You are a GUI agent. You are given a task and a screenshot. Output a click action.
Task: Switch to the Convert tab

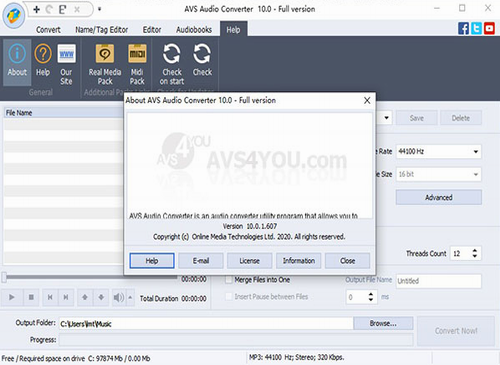(x=48, y=30)
